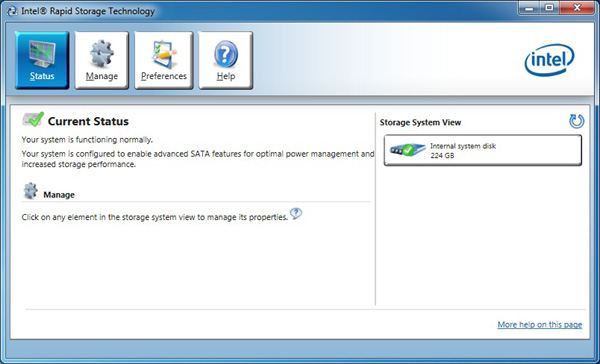The height and width of the screenshot is (364, 600).
Task: Click the Storage System View heading
Action: pyautogui.click(x=420, y=122)
